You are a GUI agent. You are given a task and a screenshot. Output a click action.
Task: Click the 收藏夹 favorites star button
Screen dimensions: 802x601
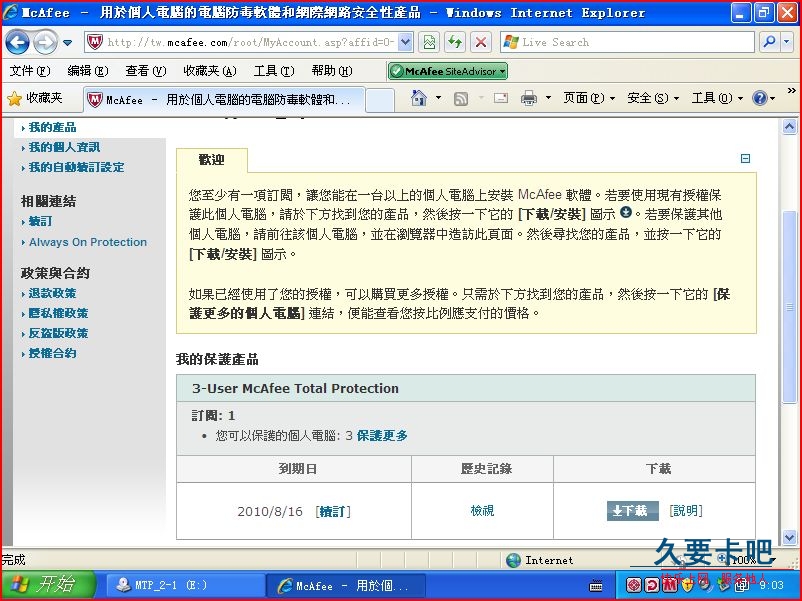click(x=35, y=98)
